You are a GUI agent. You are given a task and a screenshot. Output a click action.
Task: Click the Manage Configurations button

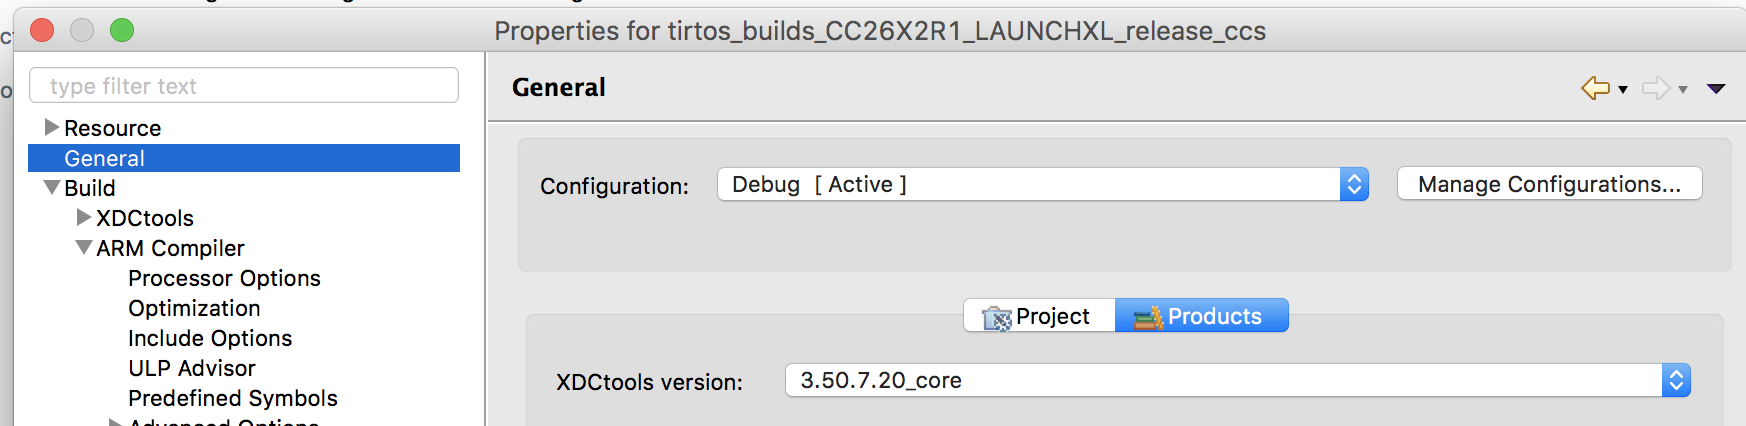click(x=1549, y=184)
